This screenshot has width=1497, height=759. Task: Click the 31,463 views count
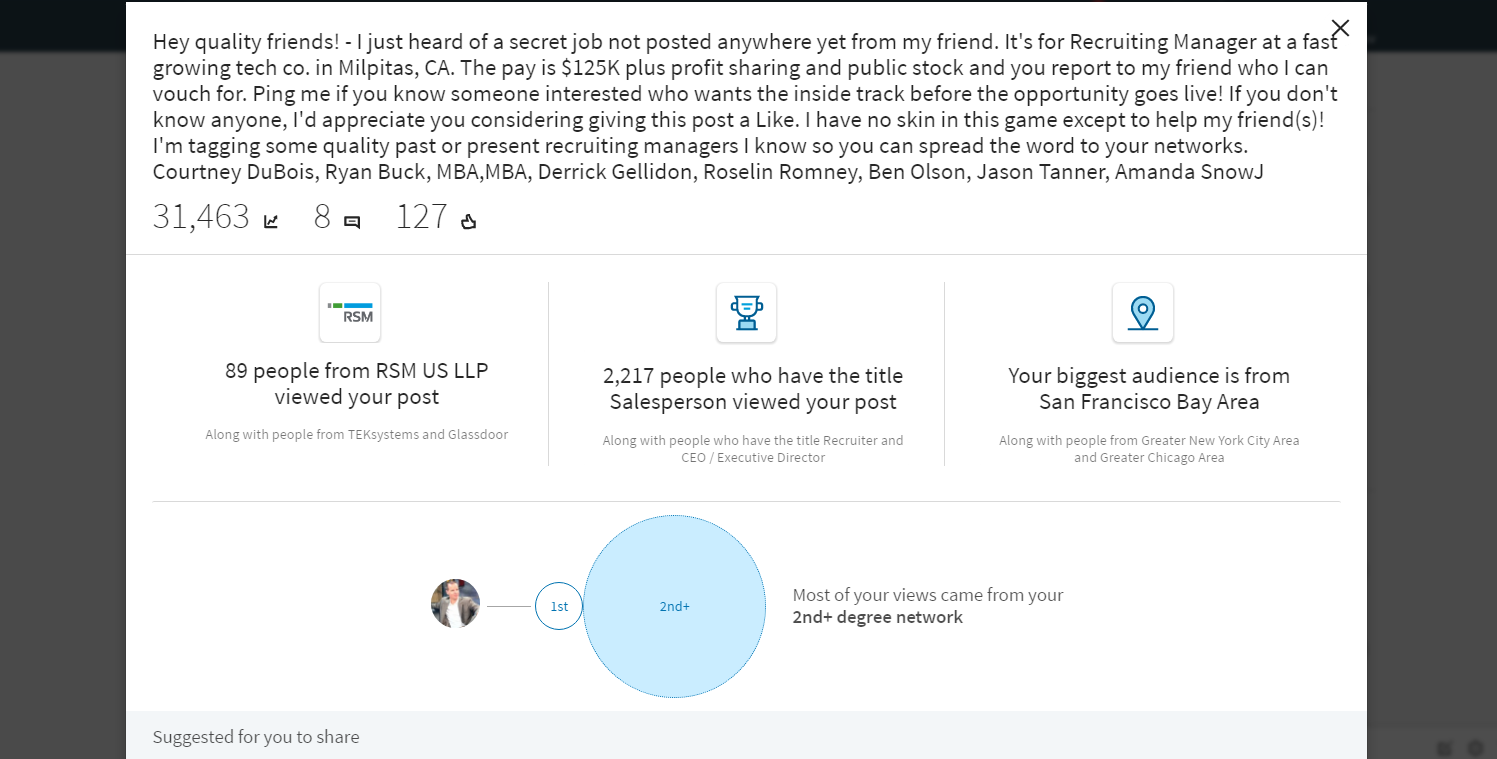[201, 217]
